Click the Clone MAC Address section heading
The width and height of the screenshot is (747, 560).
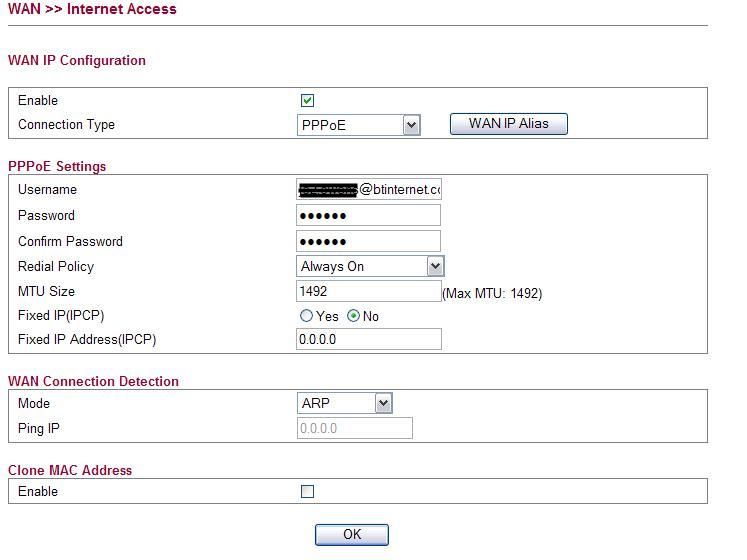click(x=70, y=470)
